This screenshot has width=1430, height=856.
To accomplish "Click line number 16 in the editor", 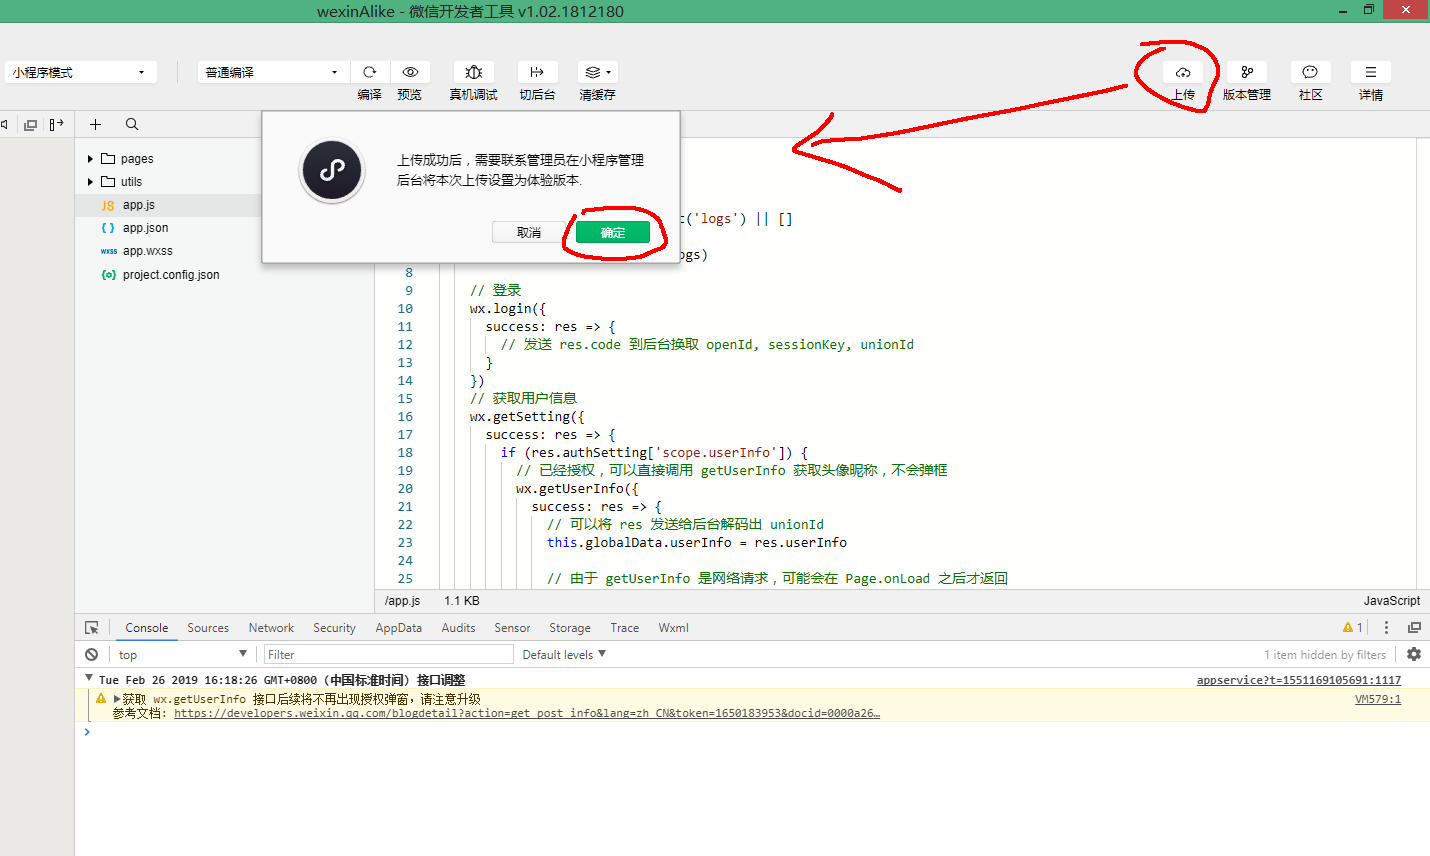I will [x=405, y=417].
